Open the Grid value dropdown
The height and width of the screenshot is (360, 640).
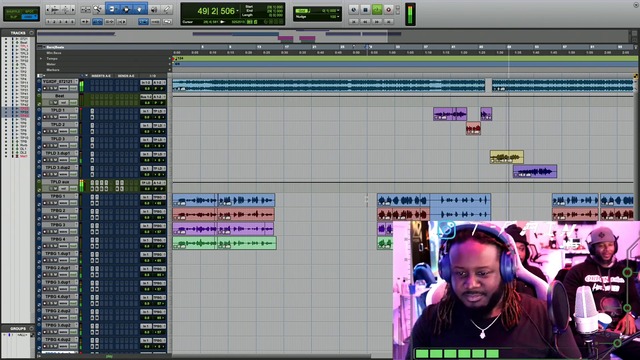(338, 11)
